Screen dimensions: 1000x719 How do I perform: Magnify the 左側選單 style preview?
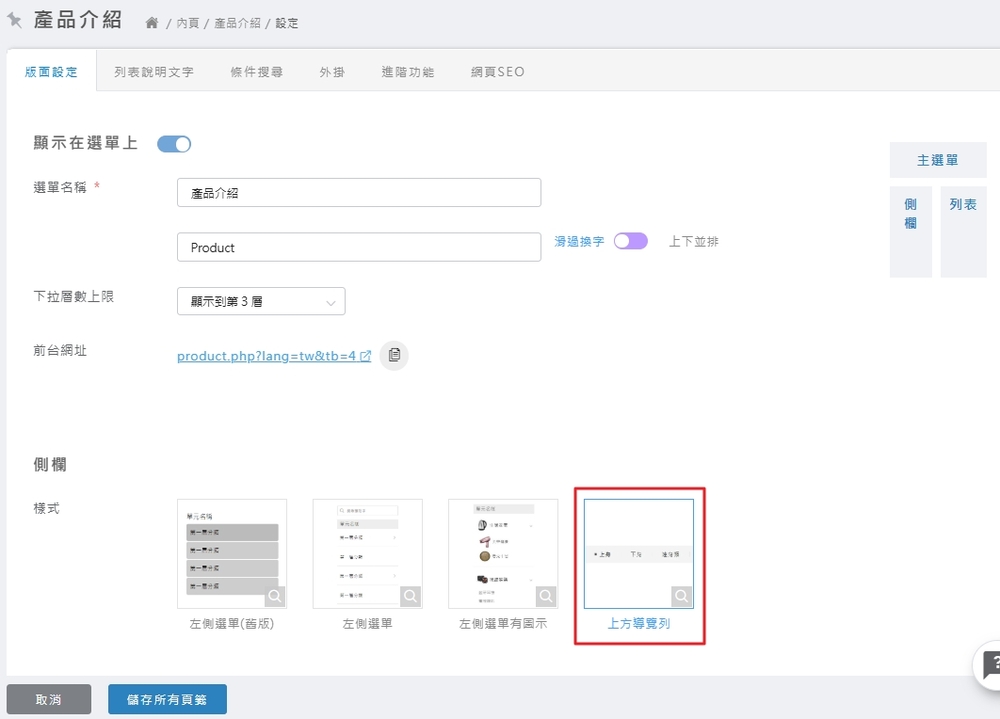pyautogui.click(x=410, y=597)
